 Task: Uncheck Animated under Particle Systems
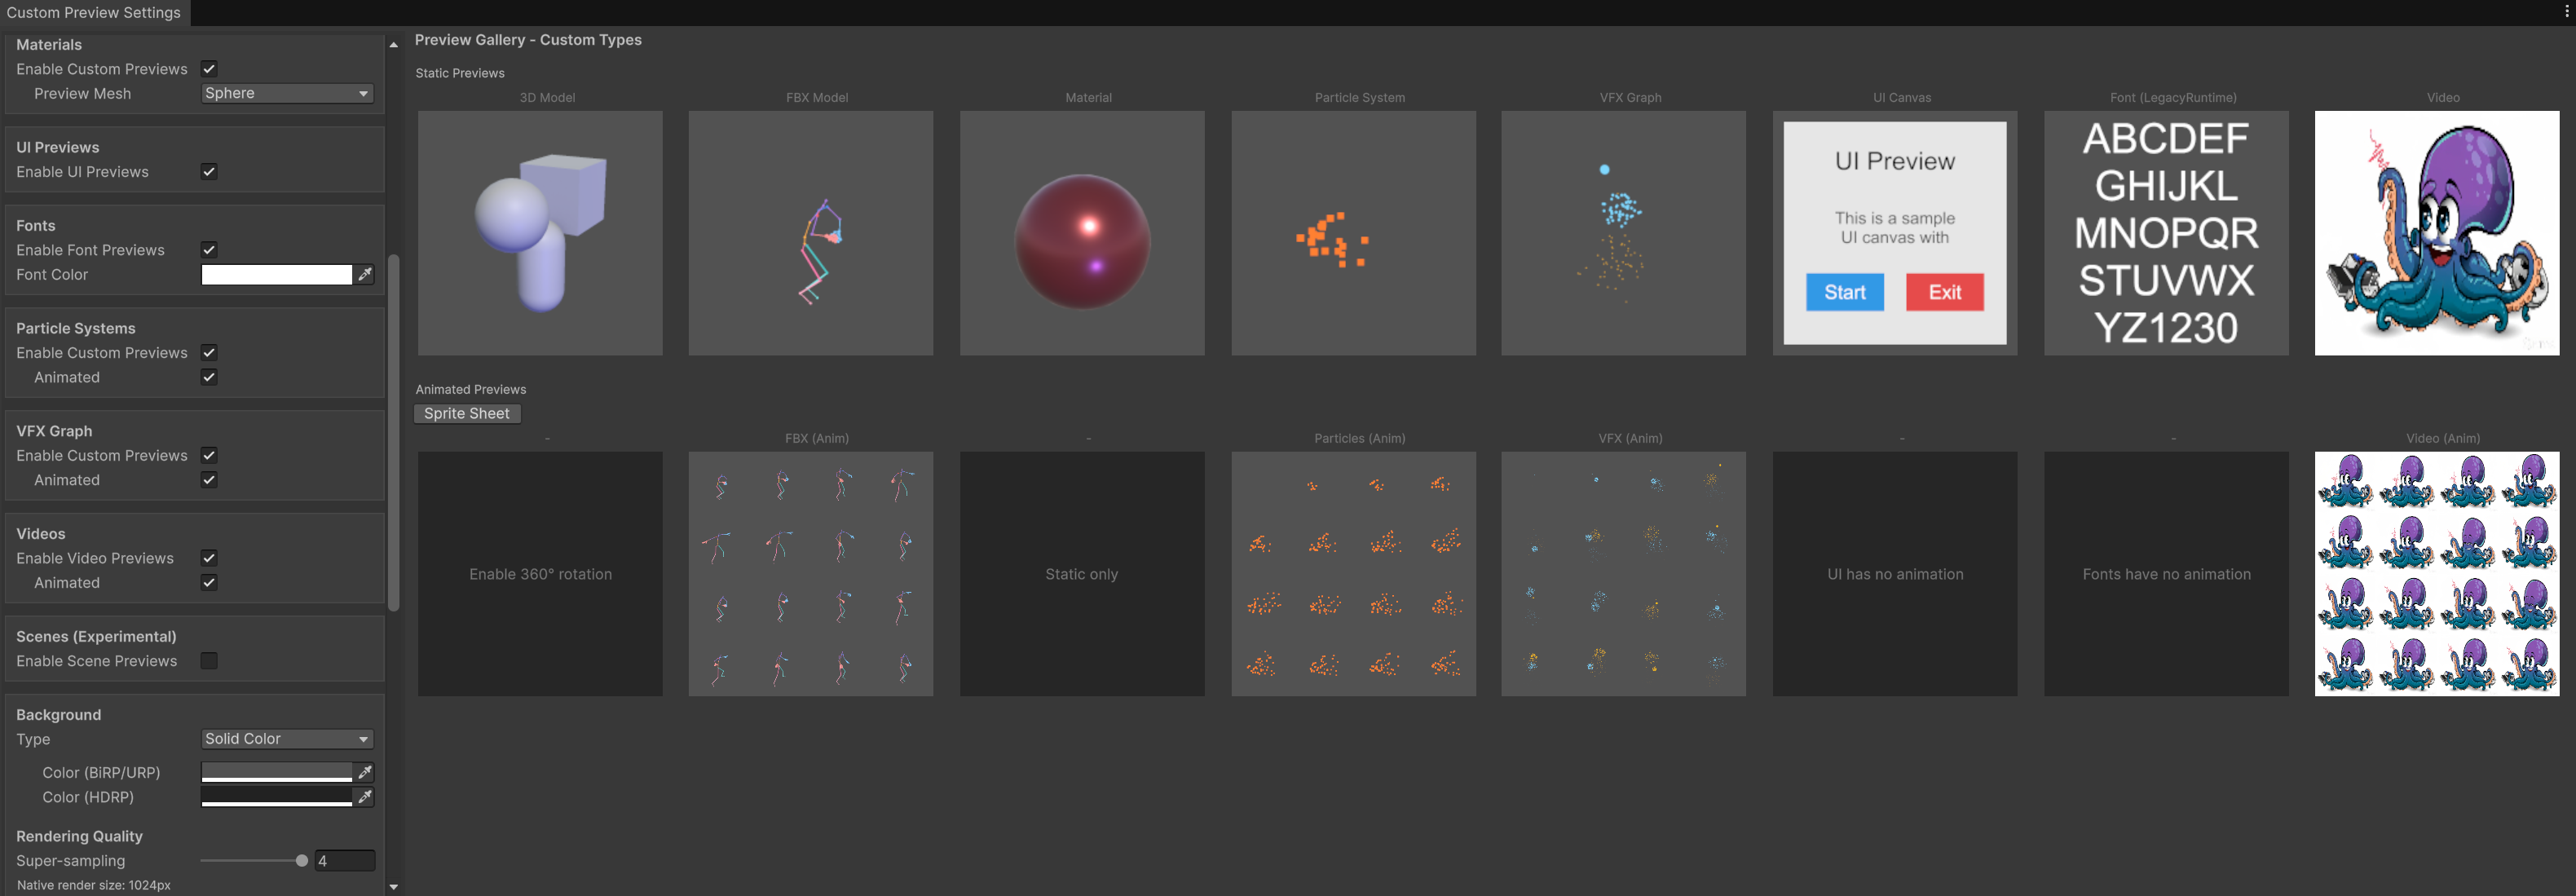coord(209,377)
